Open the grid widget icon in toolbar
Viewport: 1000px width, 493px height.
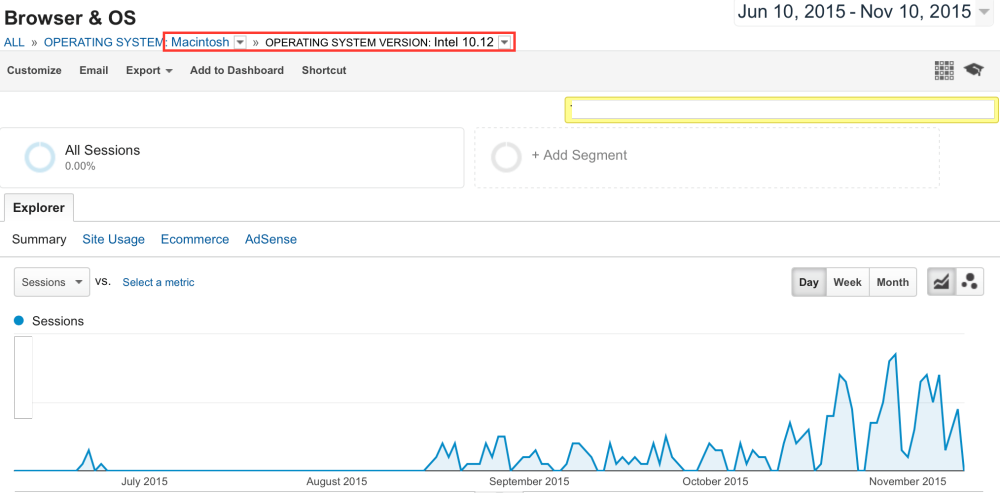(x=943, y=70)
